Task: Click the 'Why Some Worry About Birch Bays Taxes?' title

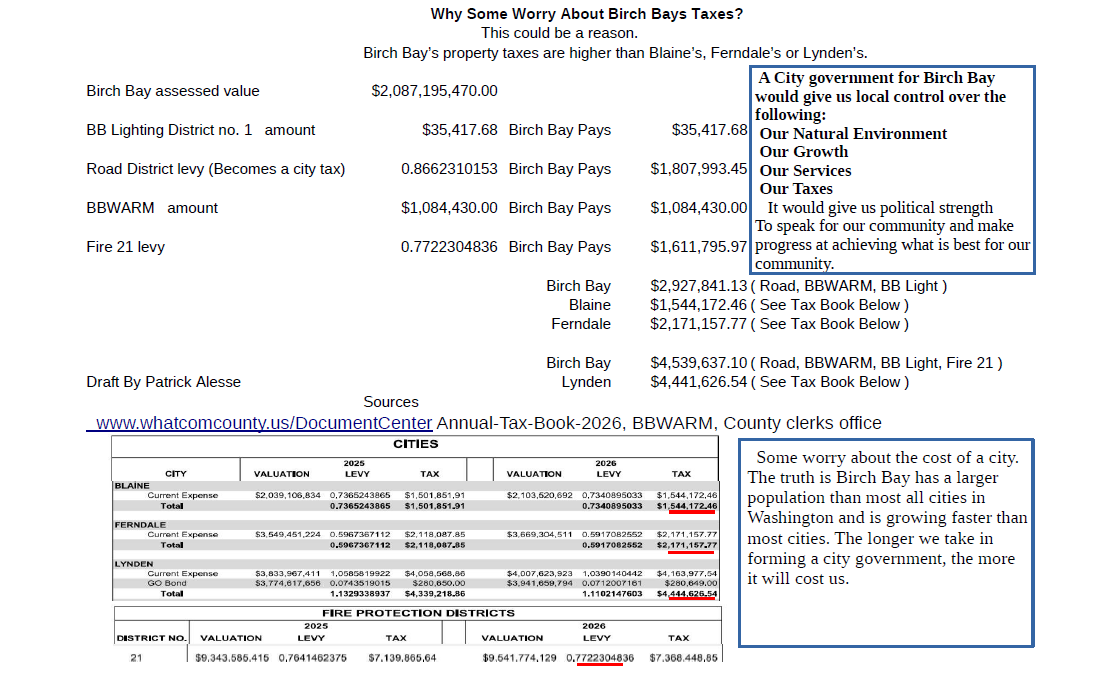Action: (x=587, y=14)
